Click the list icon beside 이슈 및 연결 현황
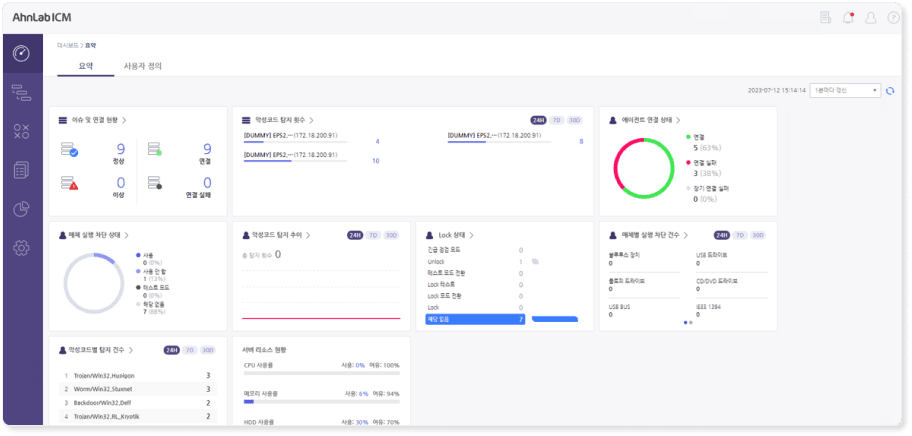This screenshot has height=436, width=912. [x=63, y=120]
